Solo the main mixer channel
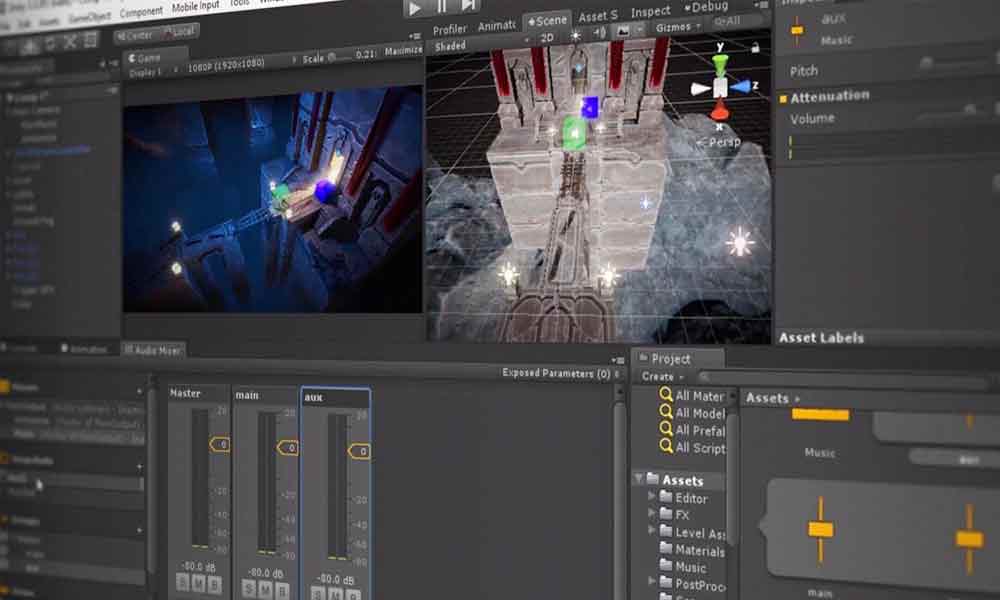Viewport: 1000px width, 600px height. (249, 588)
